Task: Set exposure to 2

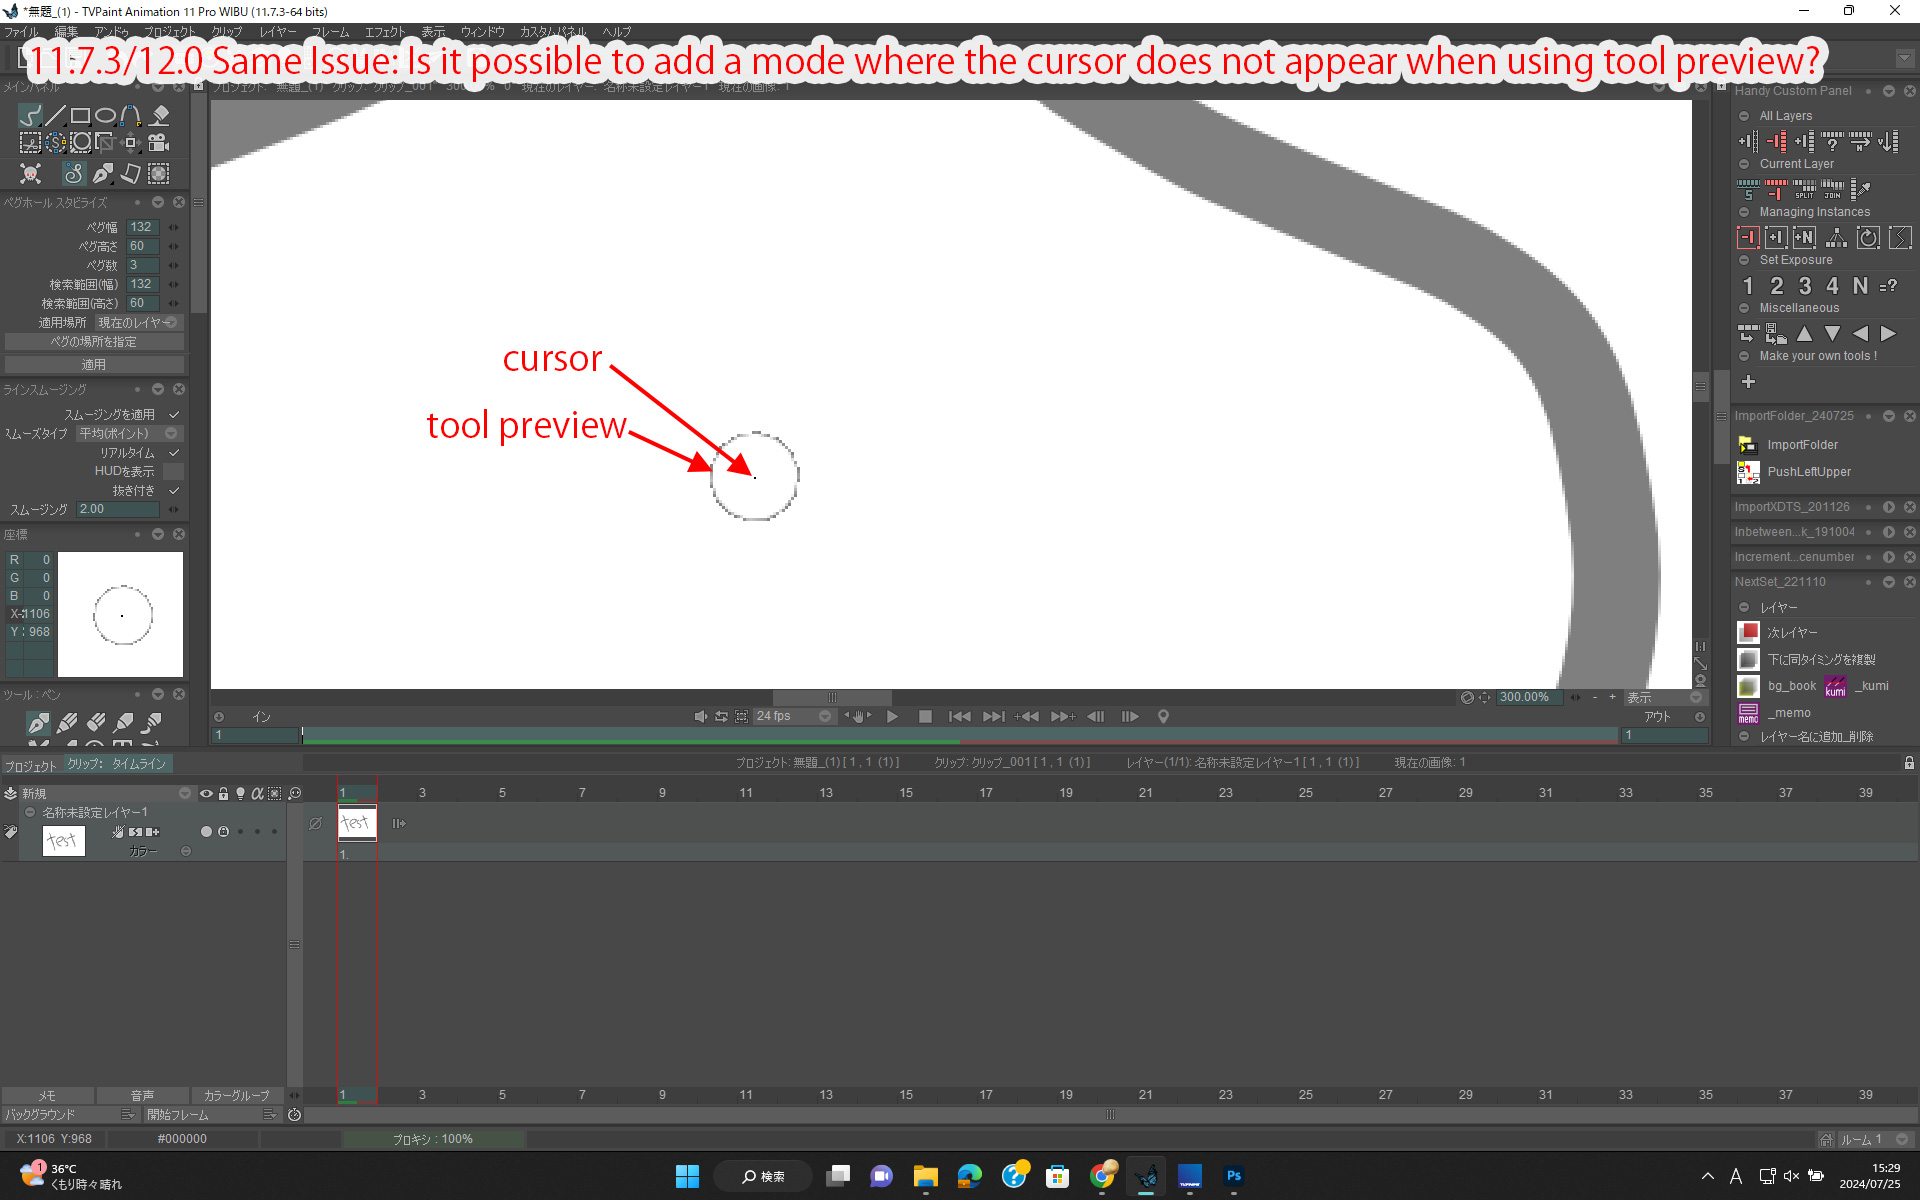Action: (1776, 286)
